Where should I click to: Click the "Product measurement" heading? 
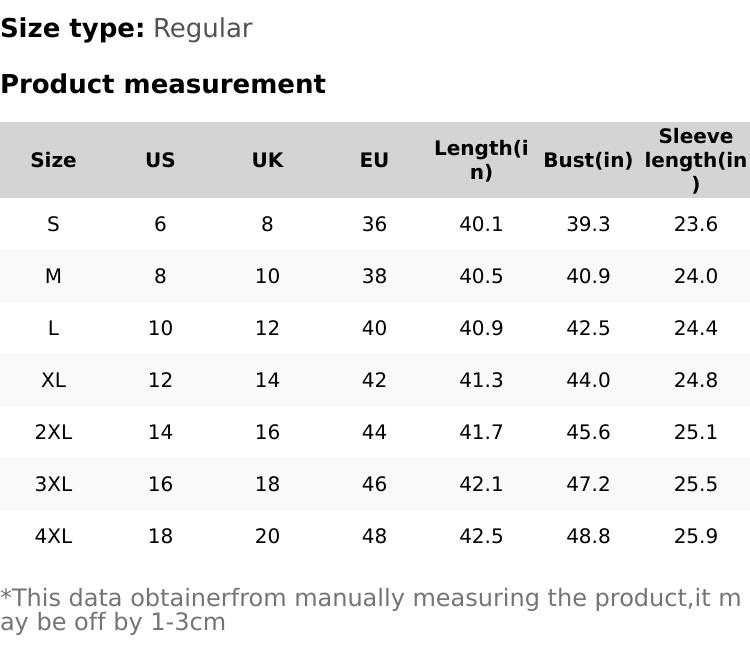click(163, 84)
